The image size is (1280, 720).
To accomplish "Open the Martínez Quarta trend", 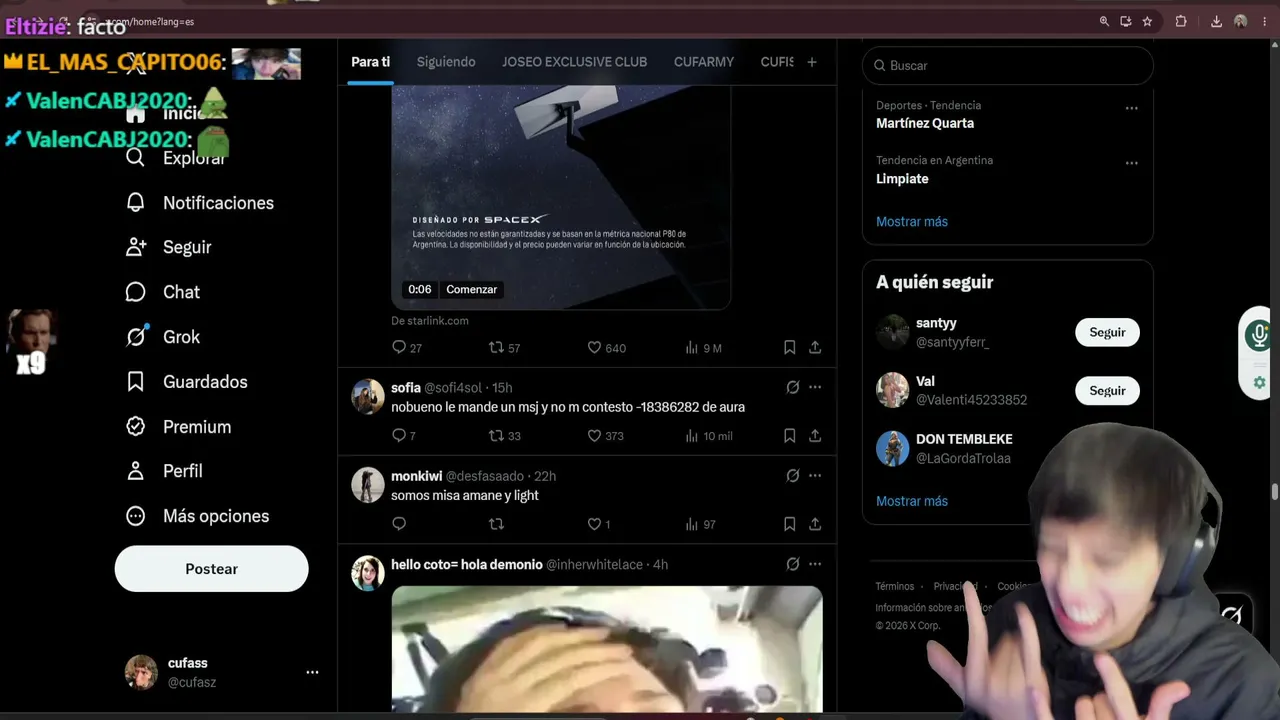I will point(925,123).
